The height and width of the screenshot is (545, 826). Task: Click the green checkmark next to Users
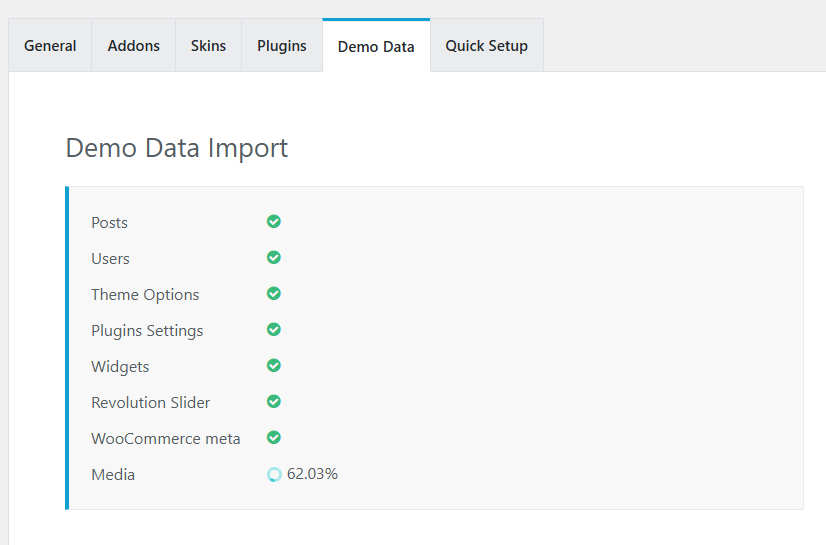point(274,257)
